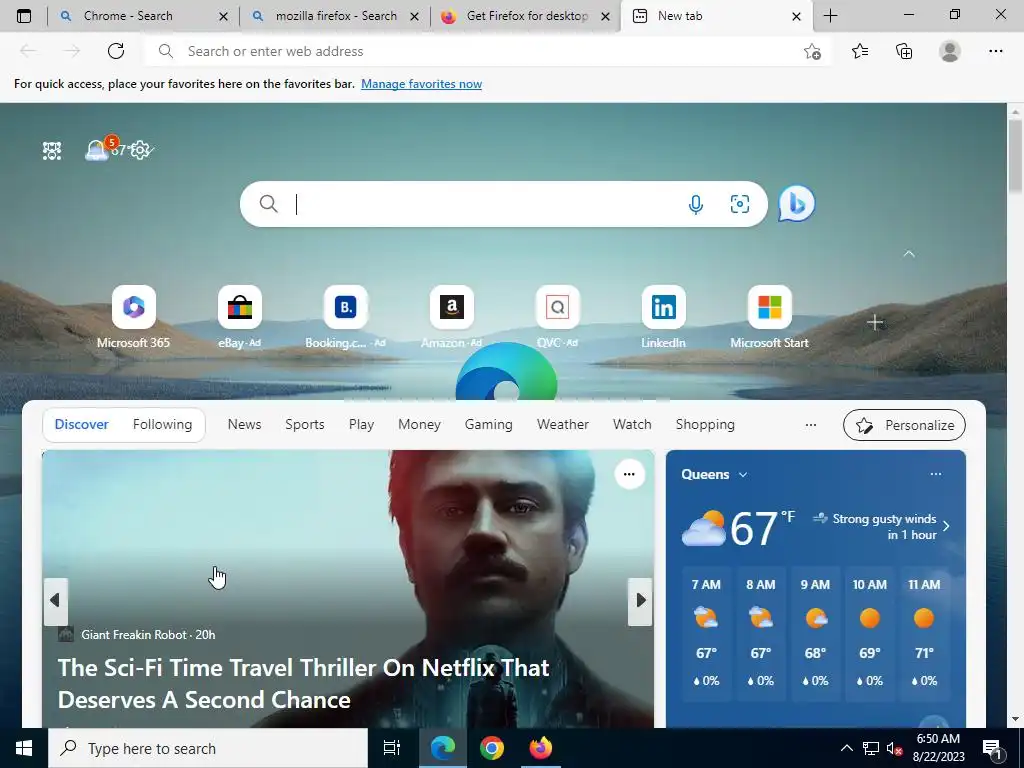Start visual search camera icon

(739, 204)
